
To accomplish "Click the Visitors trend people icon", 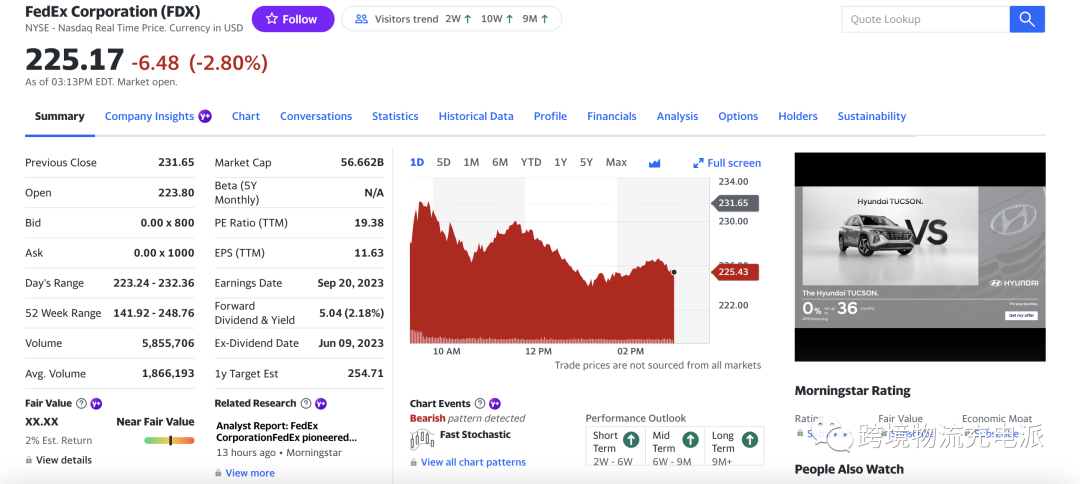I will click(x=361, y=19).
